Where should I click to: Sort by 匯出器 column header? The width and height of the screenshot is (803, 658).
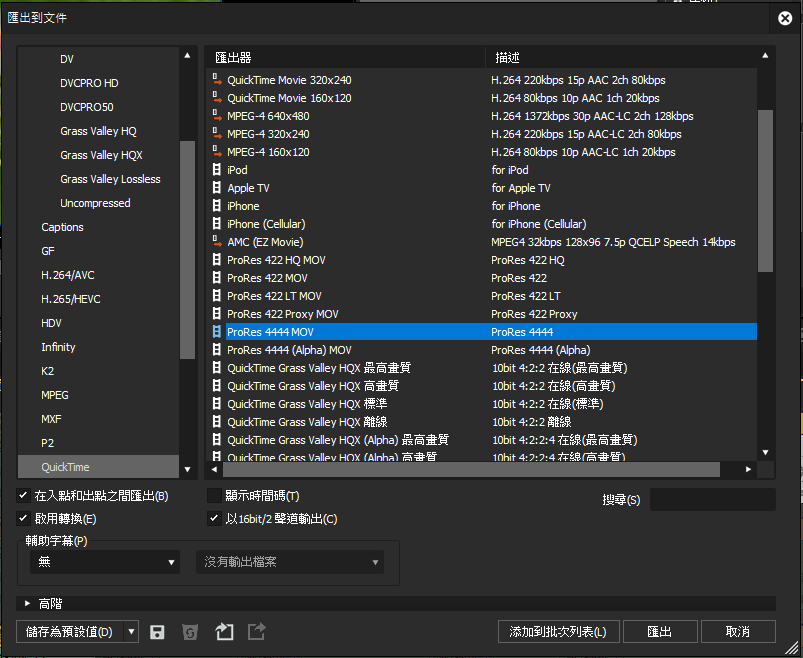click(345, 57)
